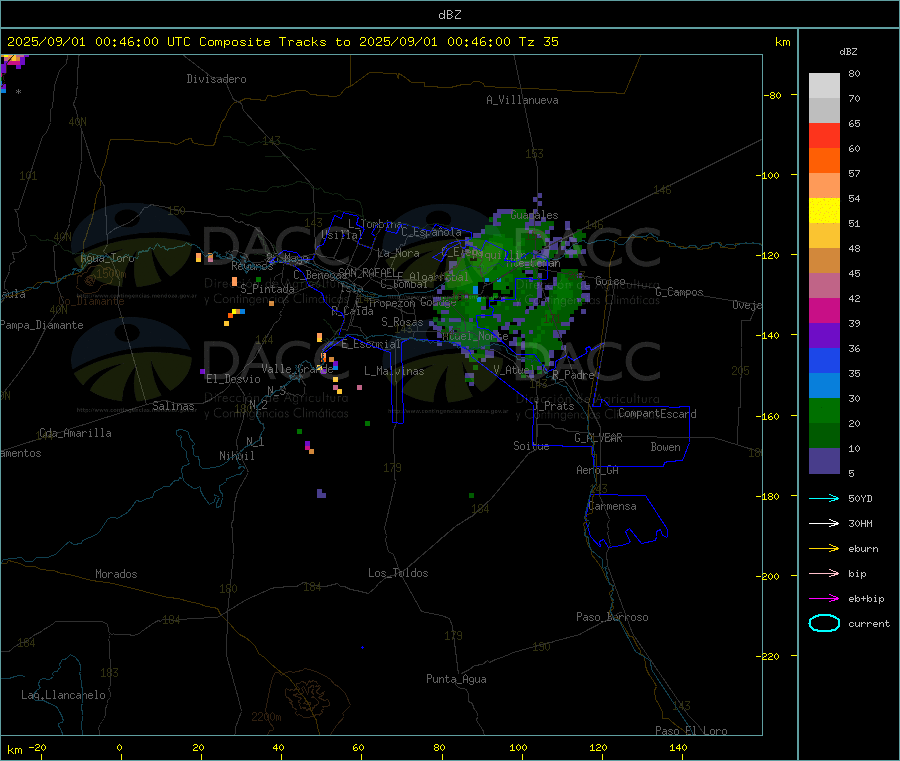Click the 'Lag.Llancanelo' map label

pos(63,695)
